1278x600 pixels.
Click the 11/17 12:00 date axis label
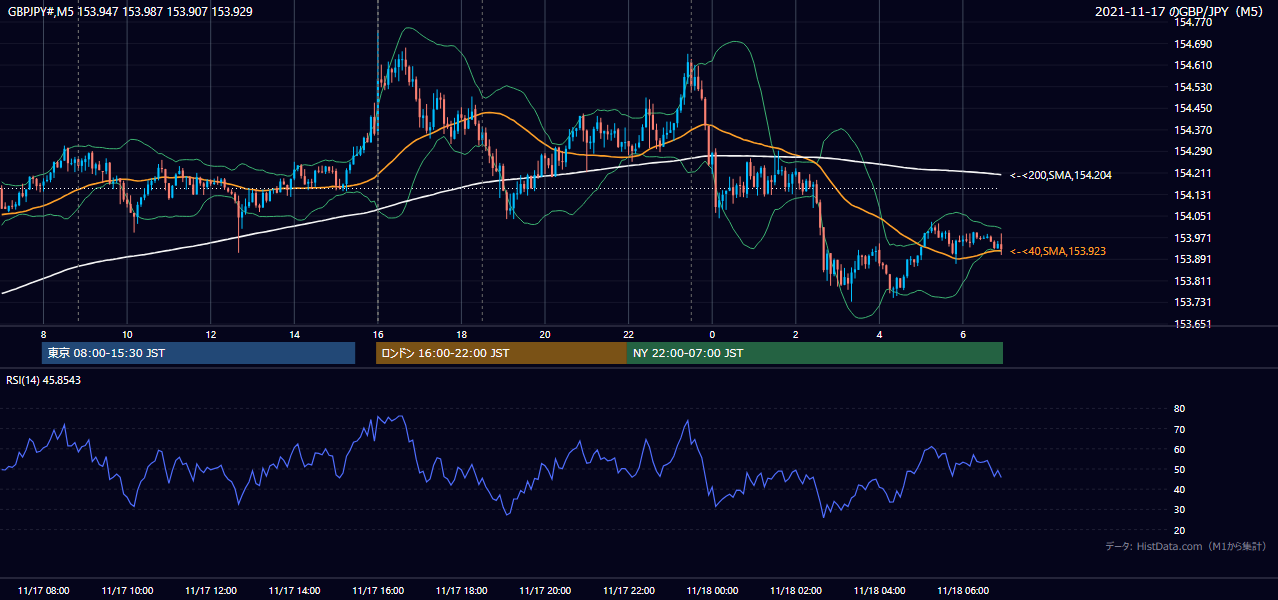tap(211, 591)
